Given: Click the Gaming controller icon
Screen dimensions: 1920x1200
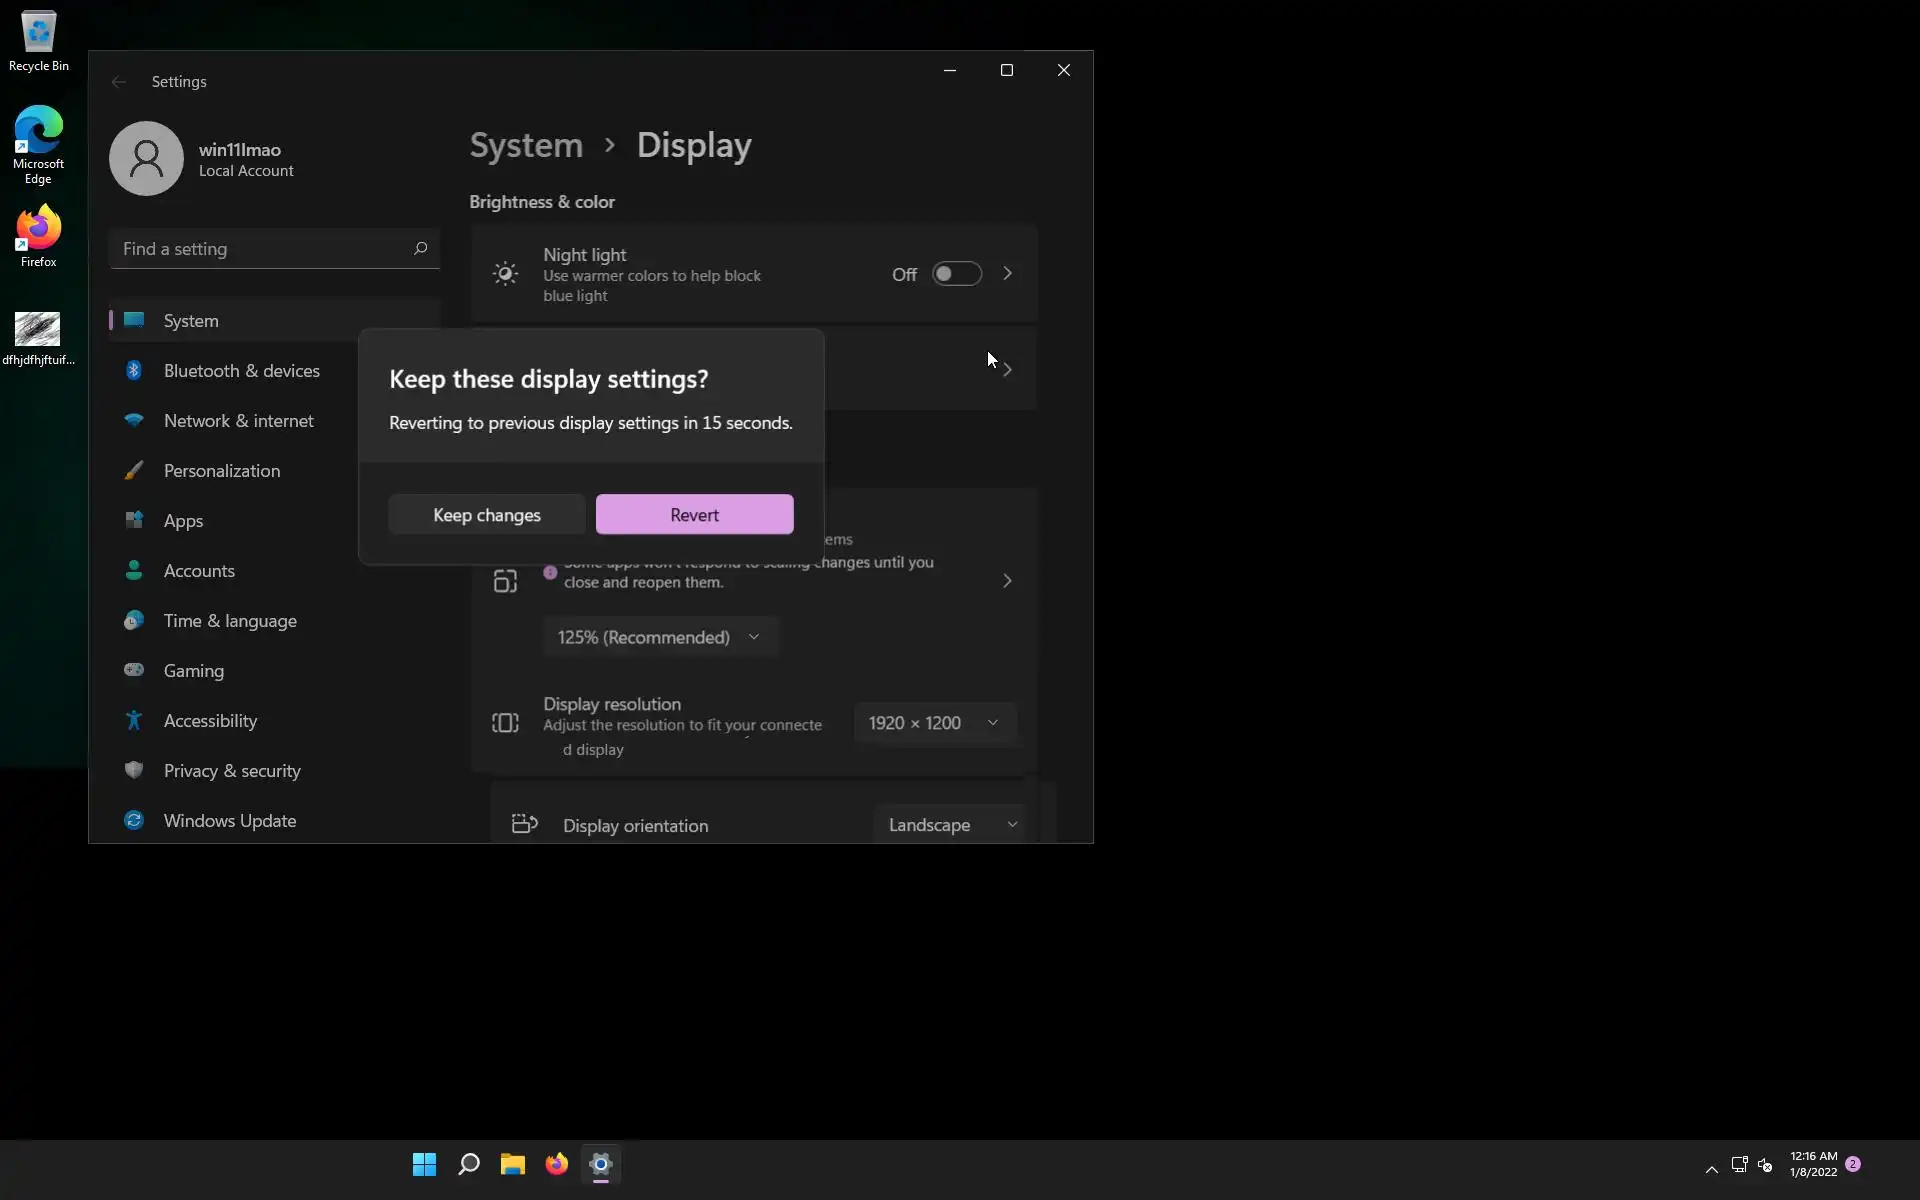Looking at the screenshot, I should (x=134, y=670).
